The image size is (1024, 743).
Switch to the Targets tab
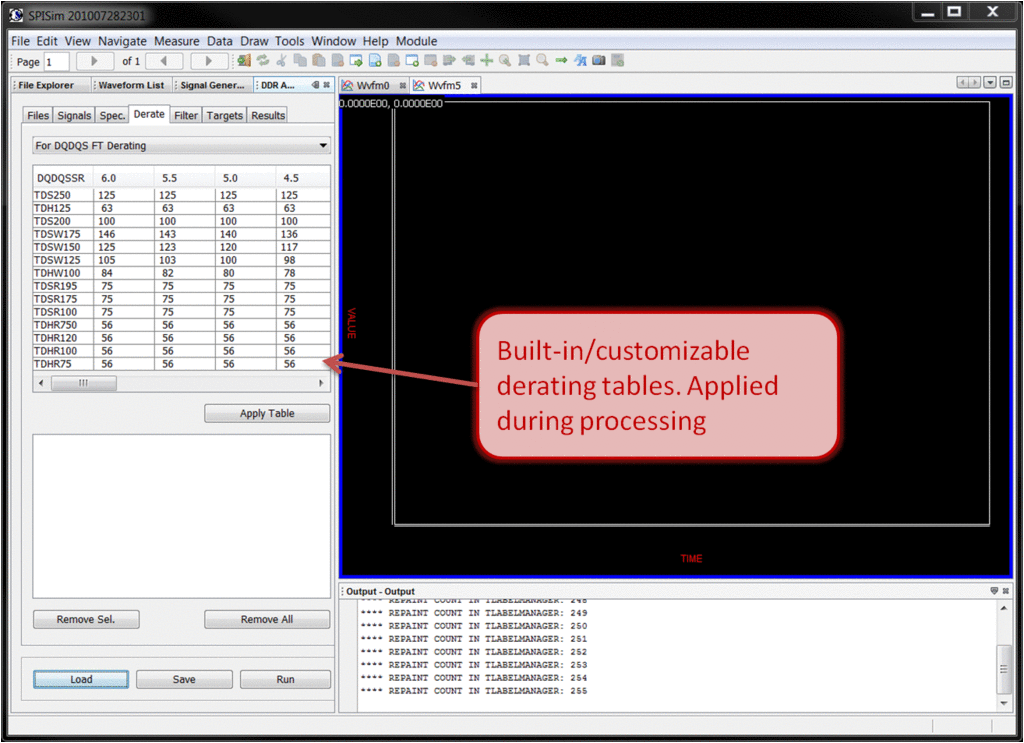click(x=225, y=116)
